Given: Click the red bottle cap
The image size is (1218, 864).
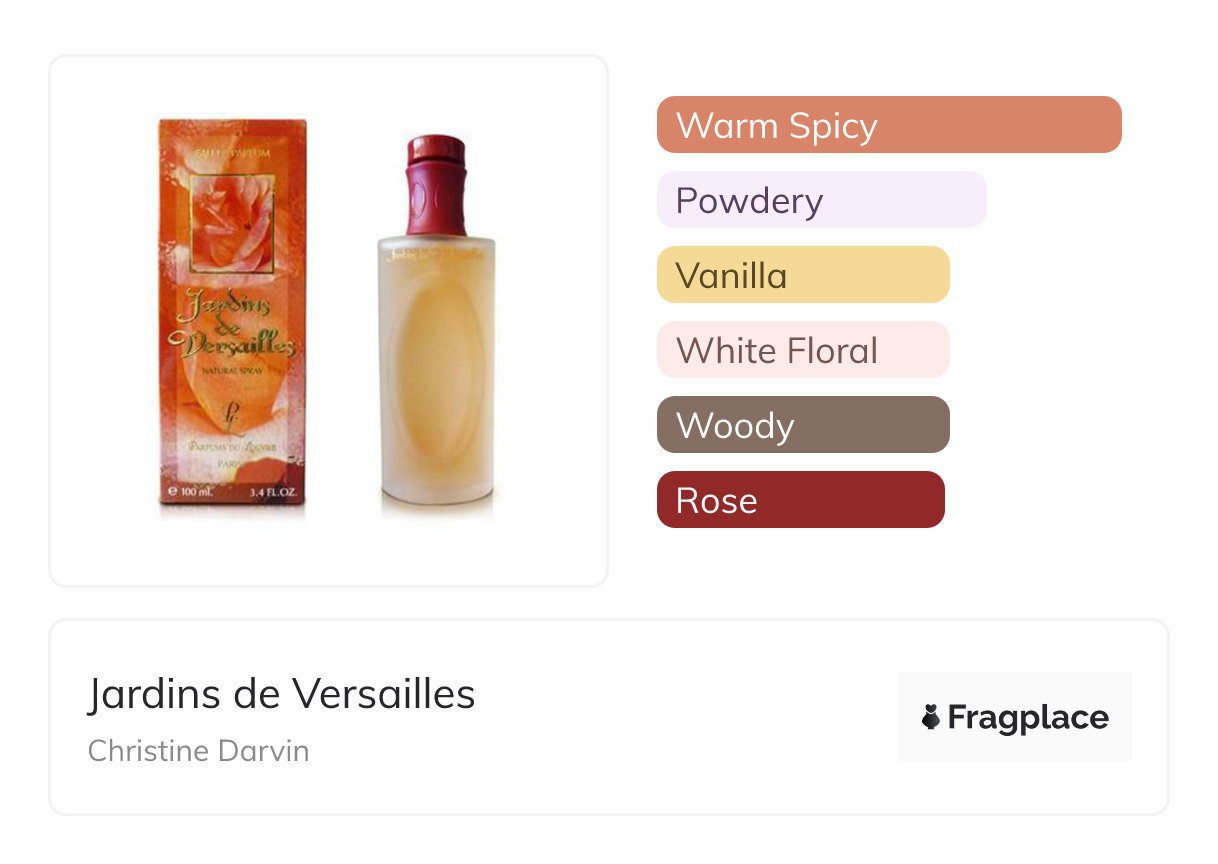Looking at the screenshot, I should pyautogui.click(x=437, y=187).
